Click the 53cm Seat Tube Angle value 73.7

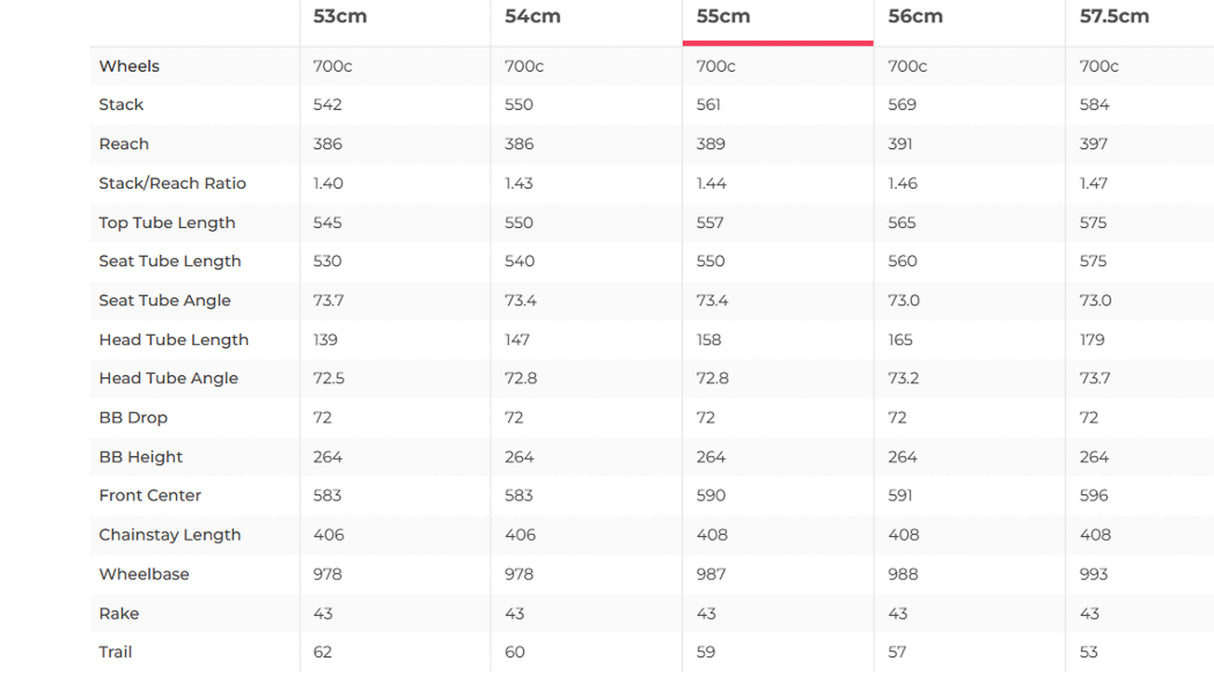(x=327, y=300)
